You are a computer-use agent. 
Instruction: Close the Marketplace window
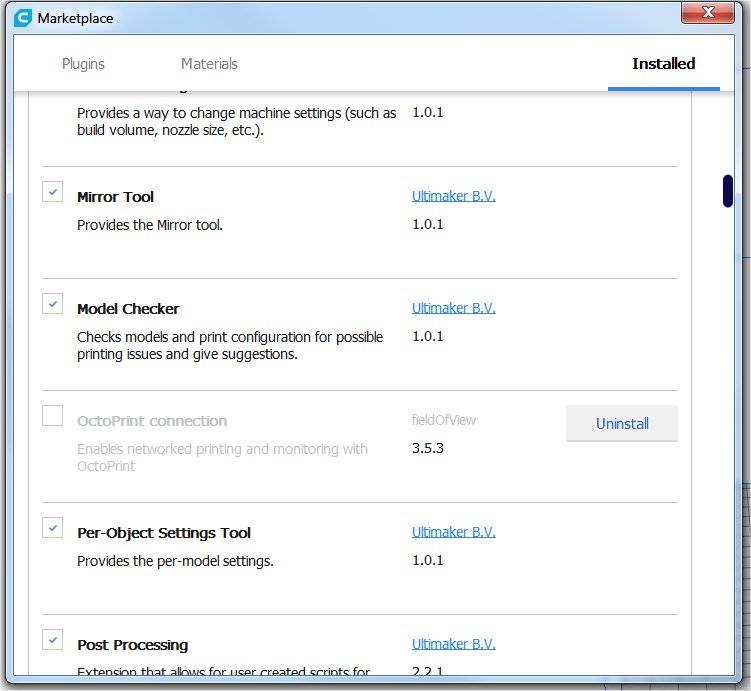[707, 12]
